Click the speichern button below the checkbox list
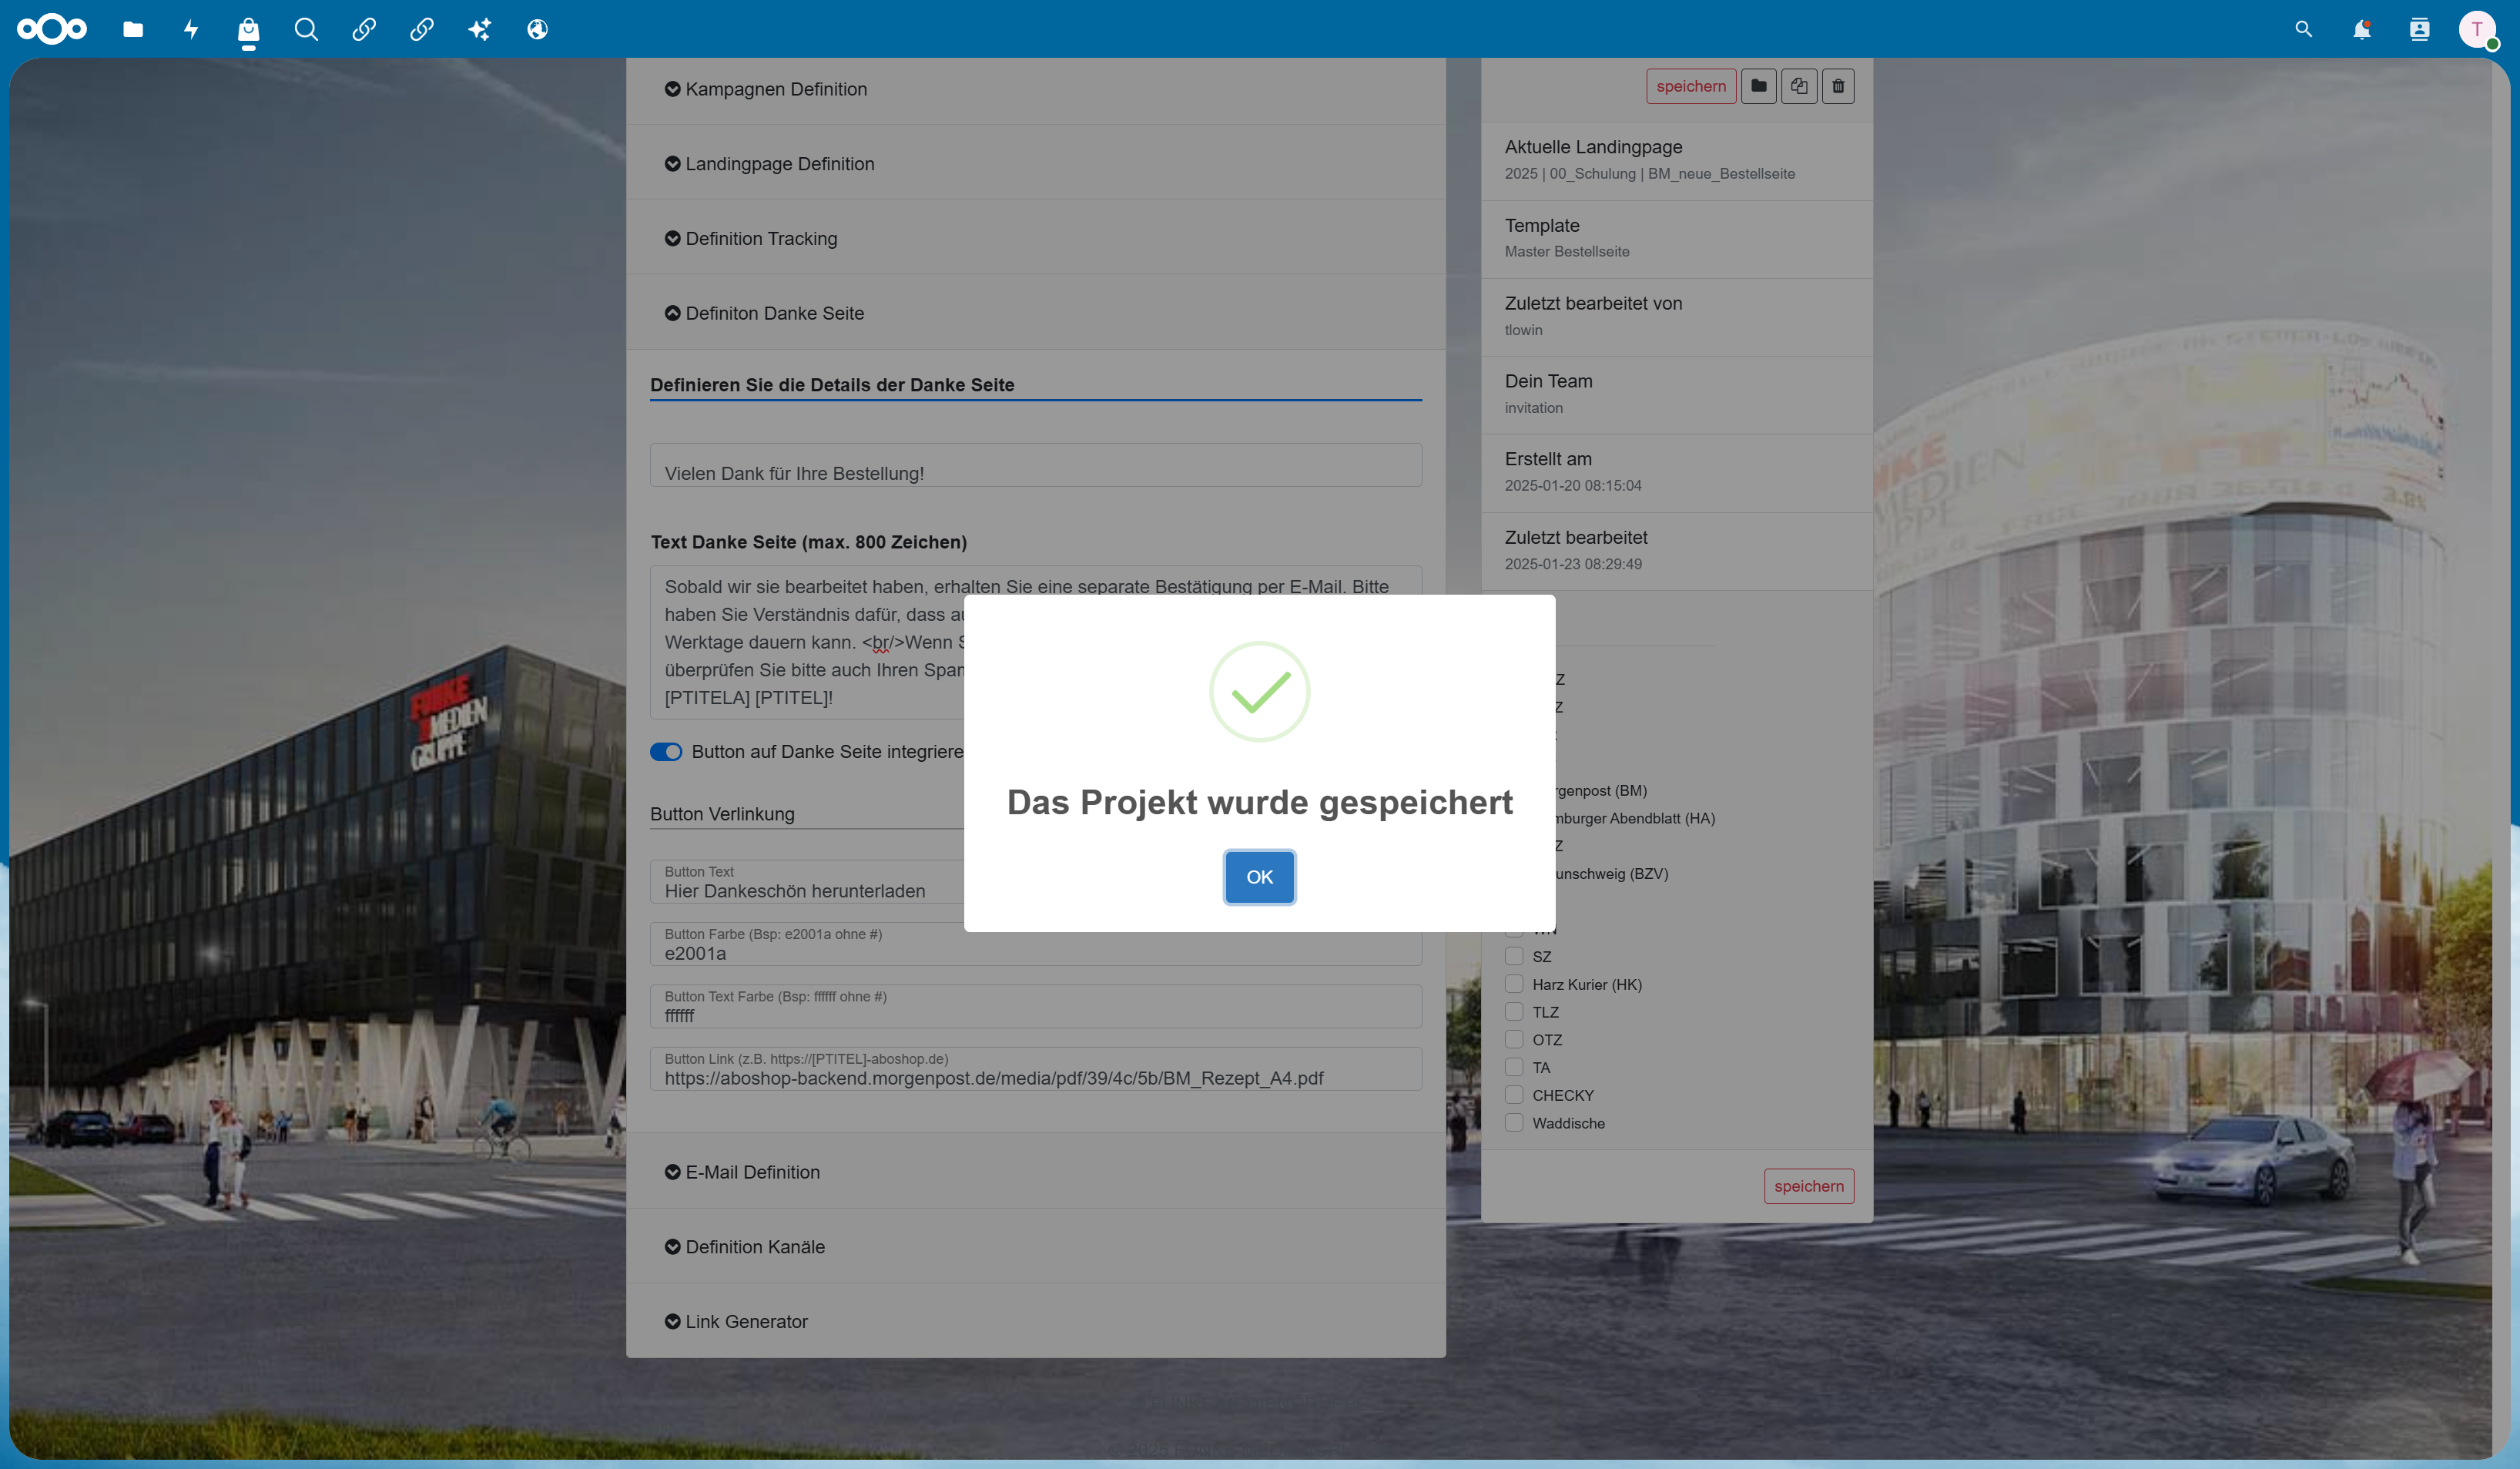 1808,1186
